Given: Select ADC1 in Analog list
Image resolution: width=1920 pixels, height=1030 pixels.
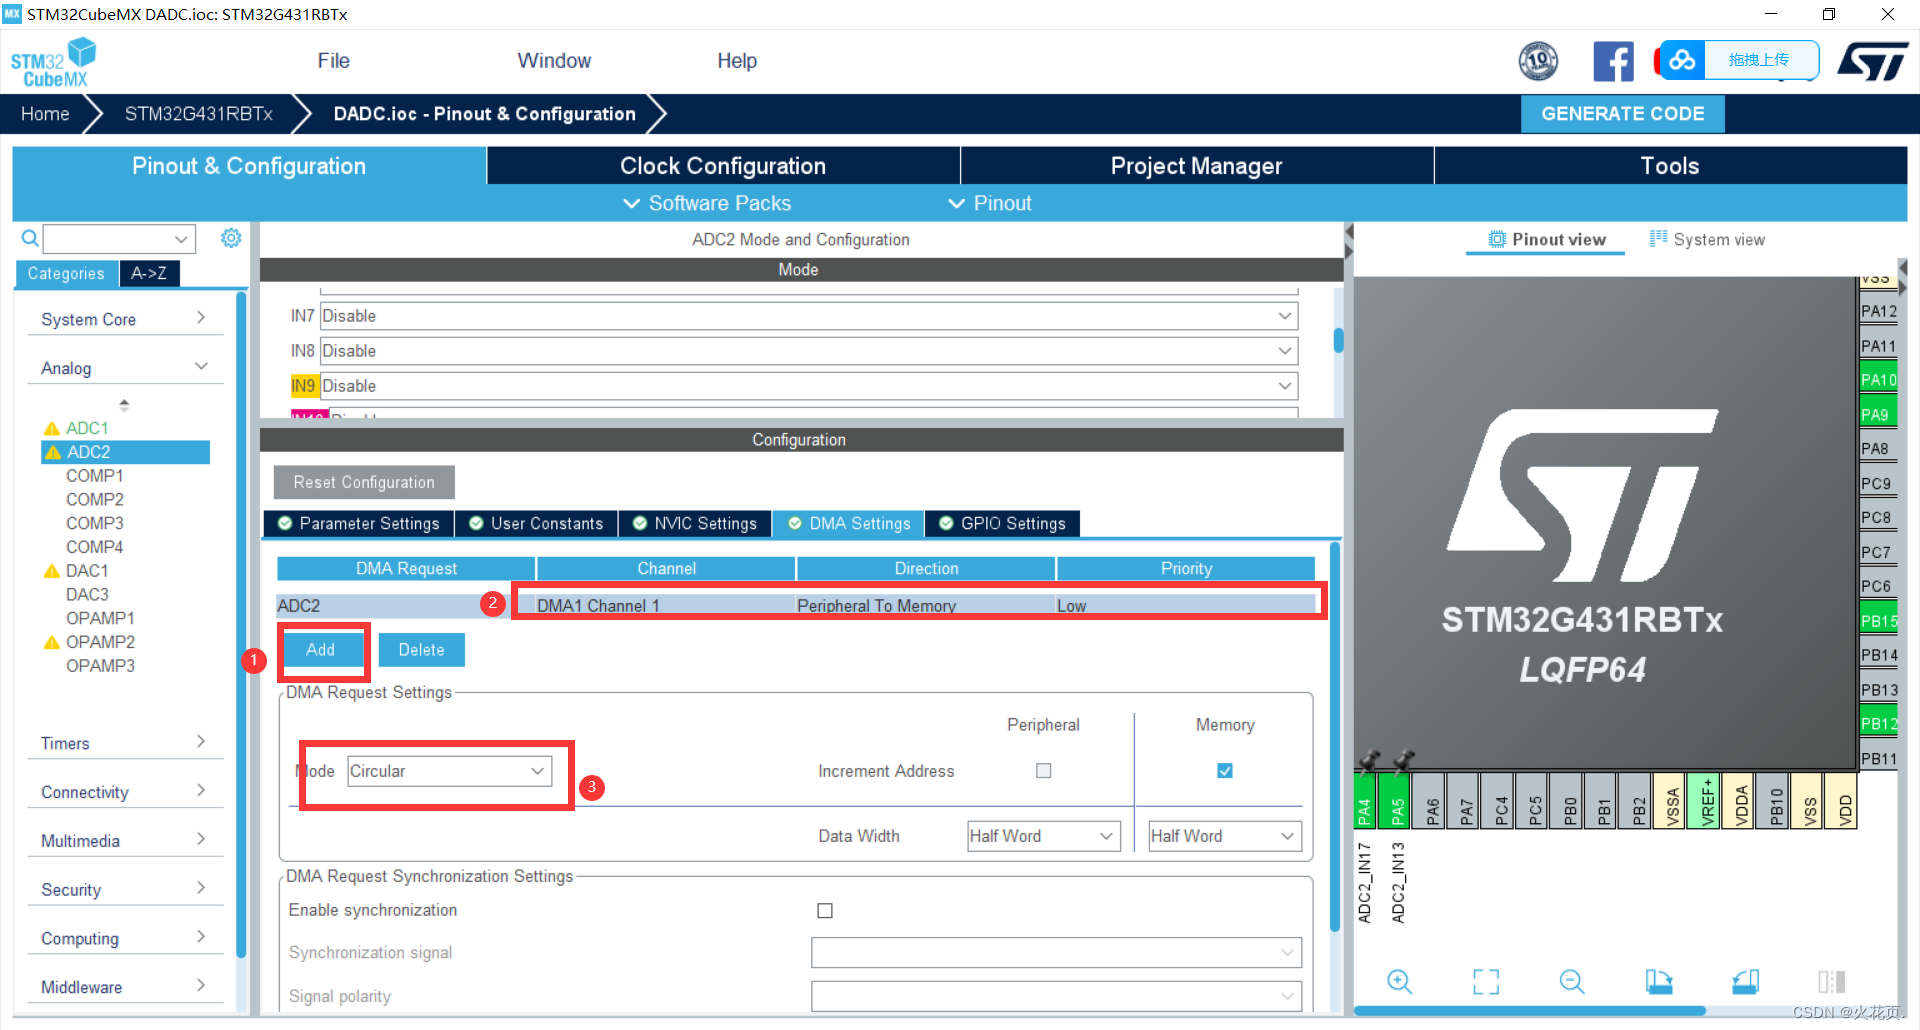Looking at the screenshot, I should [87, 428].
